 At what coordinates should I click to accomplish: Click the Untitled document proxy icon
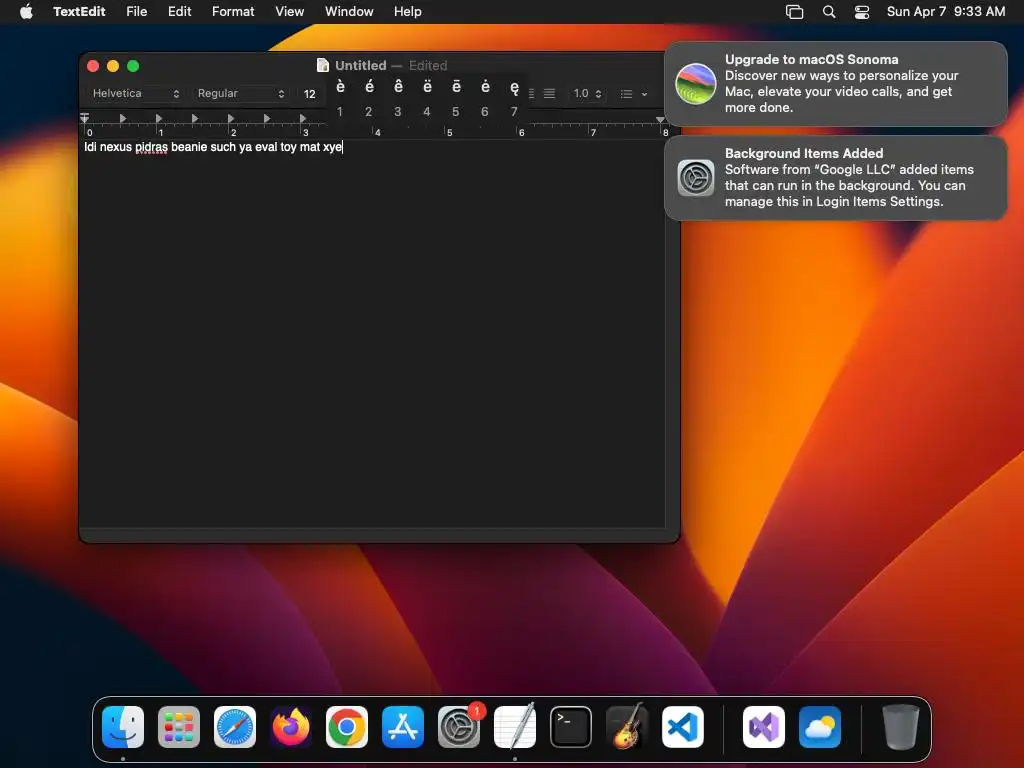pos(323,65)
